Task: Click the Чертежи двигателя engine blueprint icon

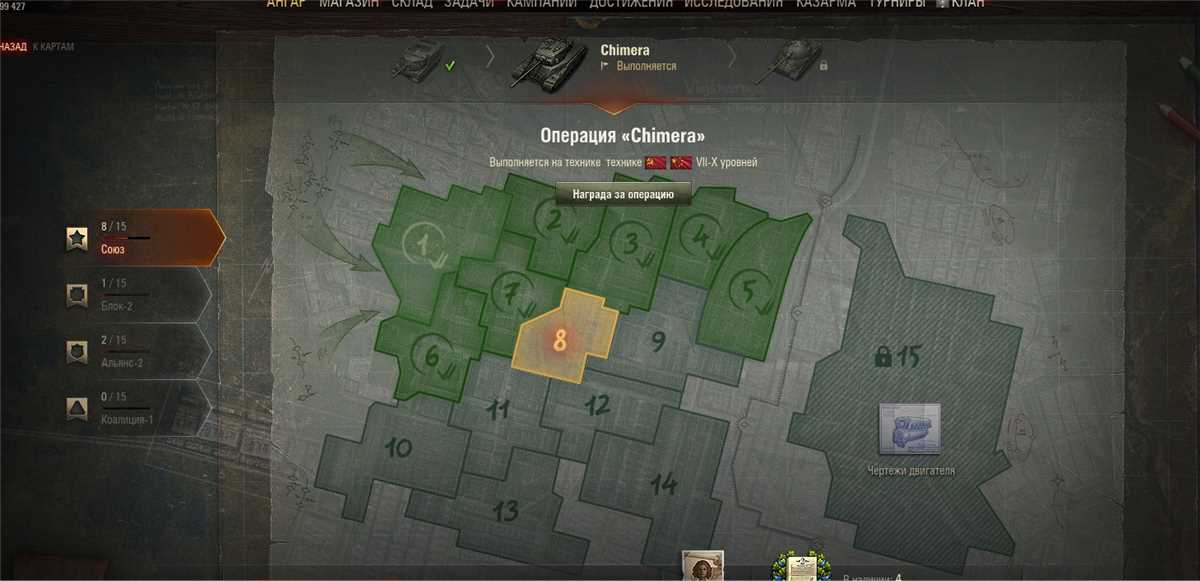Action: tap(910, 430)
